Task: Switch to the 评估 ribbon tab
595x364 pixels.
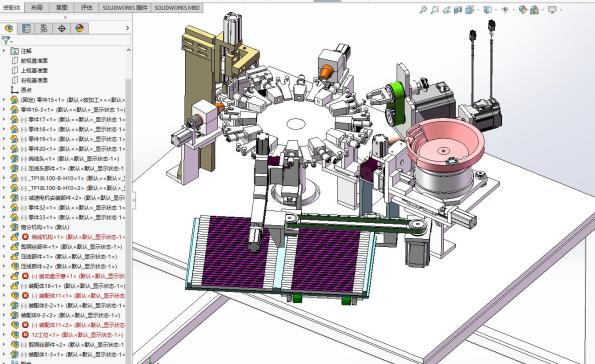Action: (x=87, y=7)
